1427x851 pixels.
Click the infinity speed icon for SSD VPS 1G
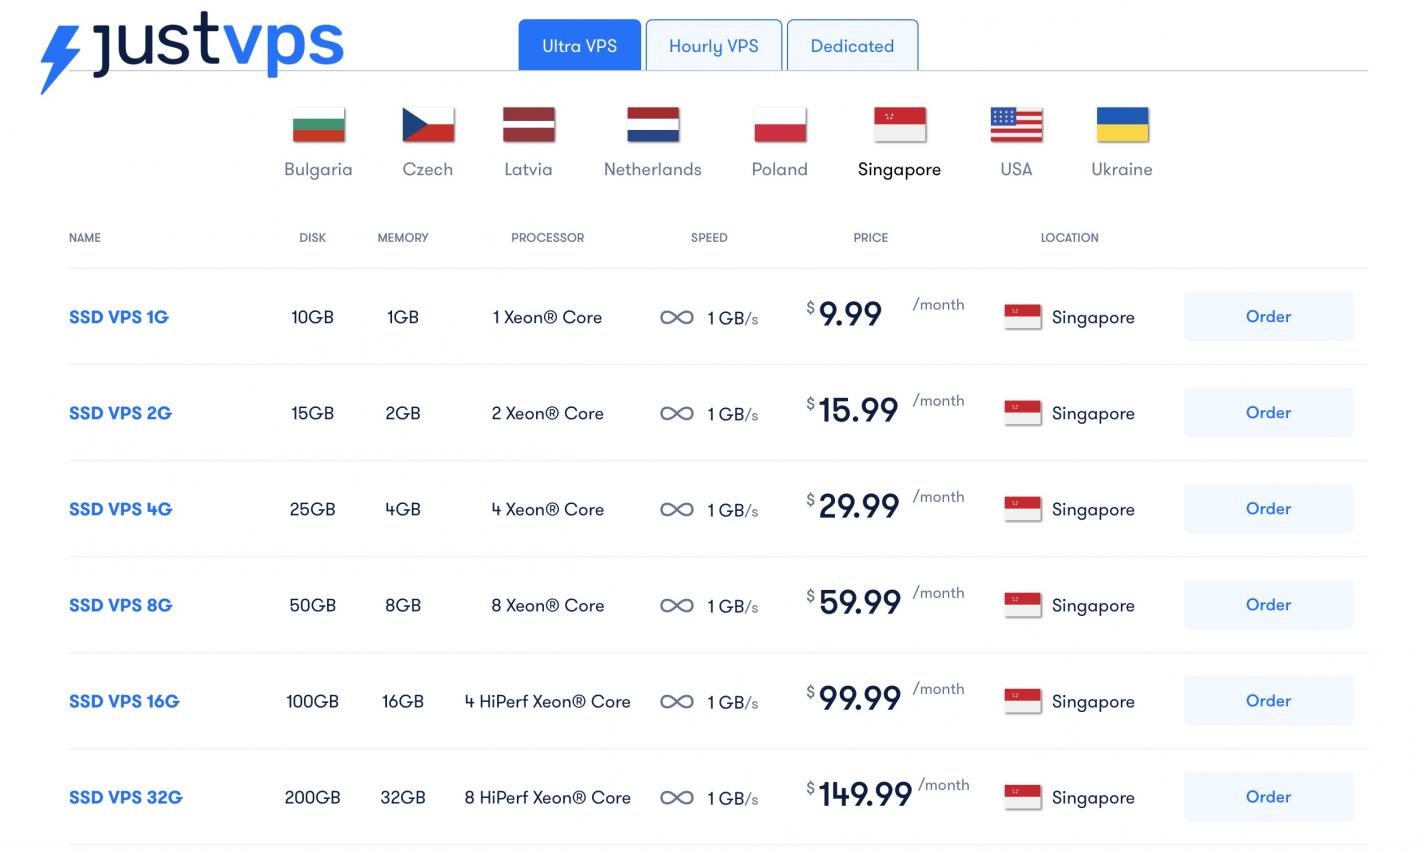click(x=677, y=317)
